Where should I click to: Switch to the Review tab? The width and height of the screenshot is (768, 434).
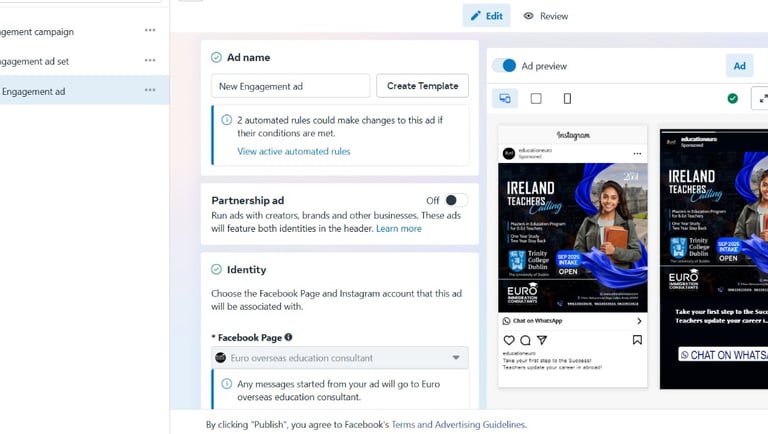546,16
